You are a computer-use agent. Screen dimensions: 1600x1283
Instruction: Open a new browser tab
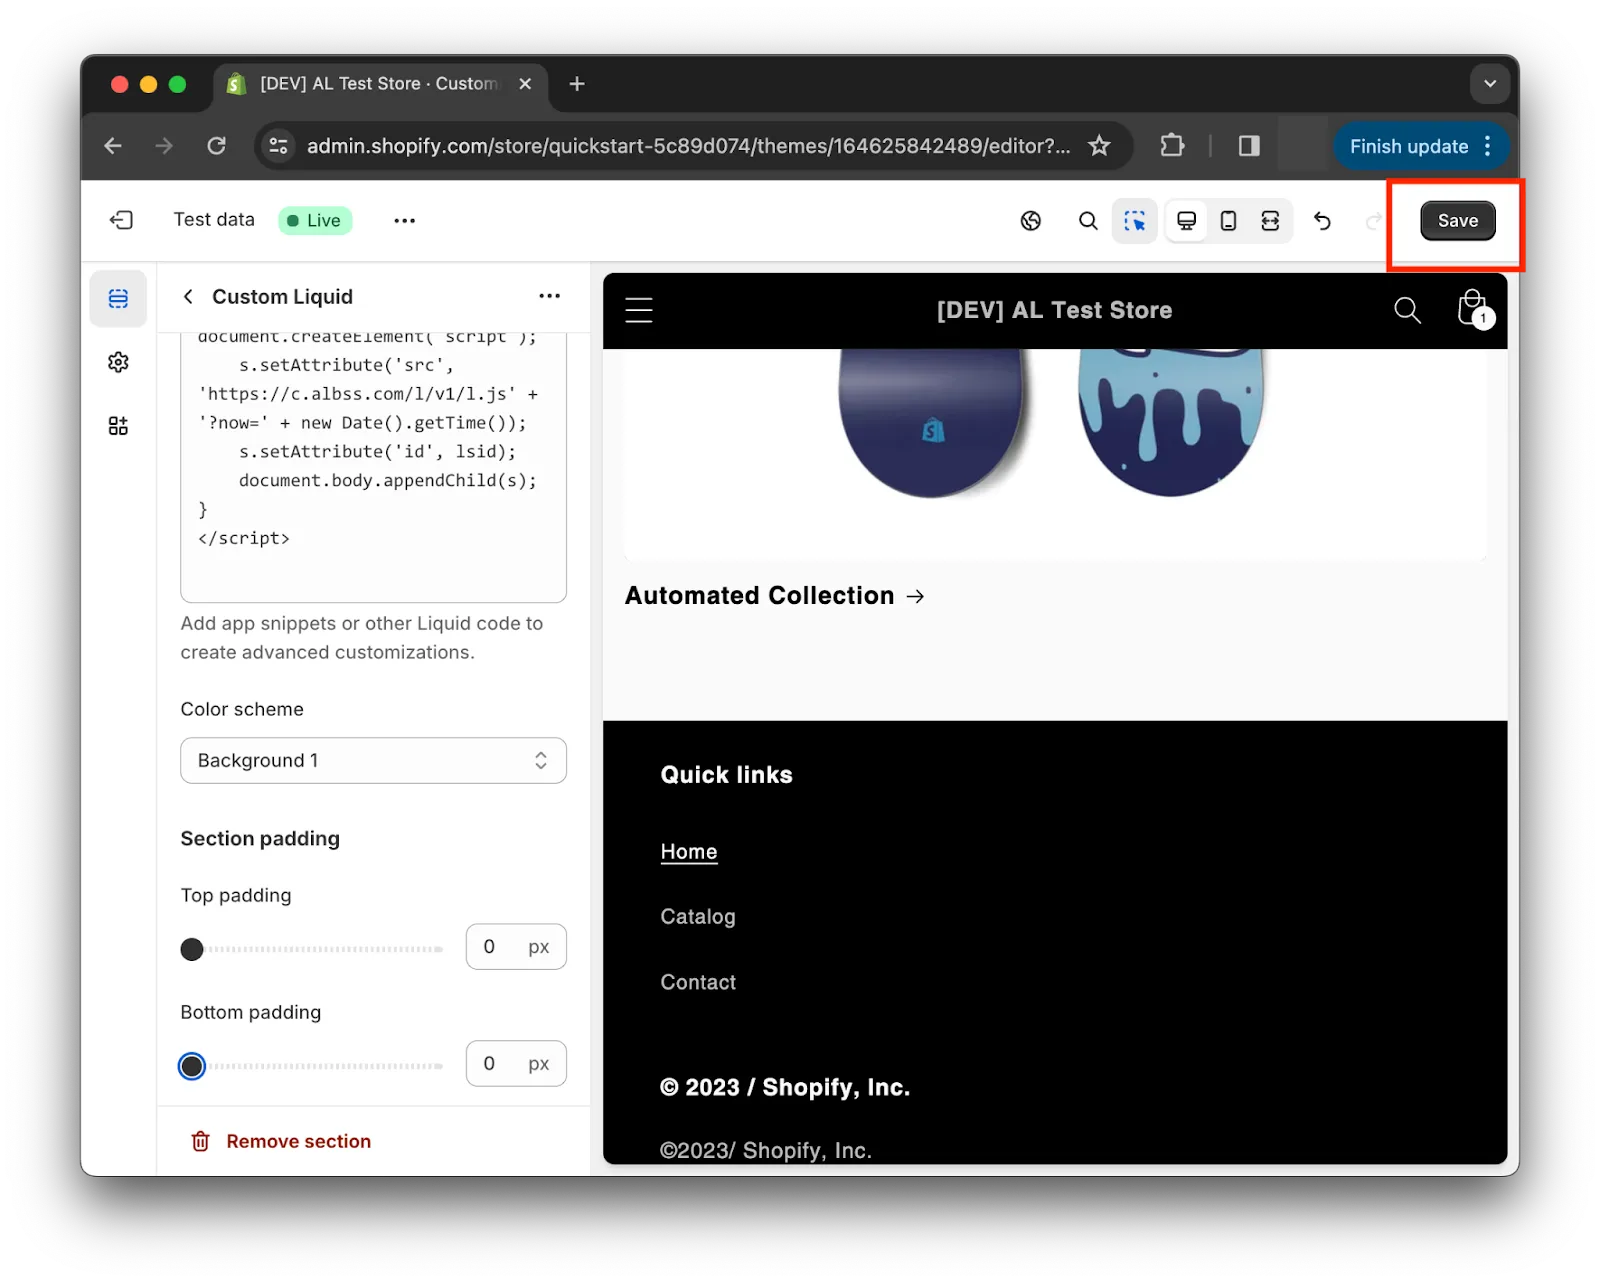(x=577, y=84)
